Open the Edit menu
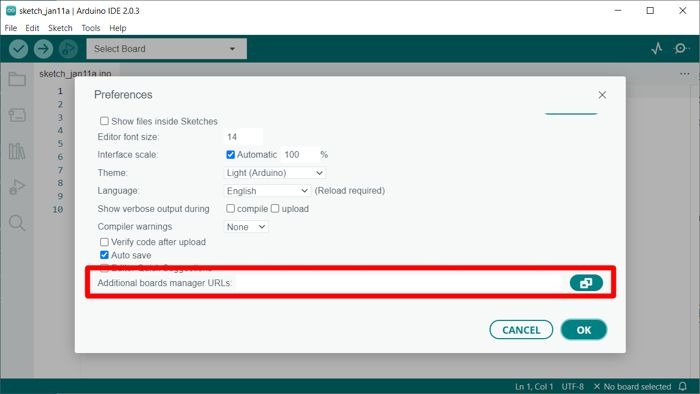700x394 pixels. [x=32, y=28]
